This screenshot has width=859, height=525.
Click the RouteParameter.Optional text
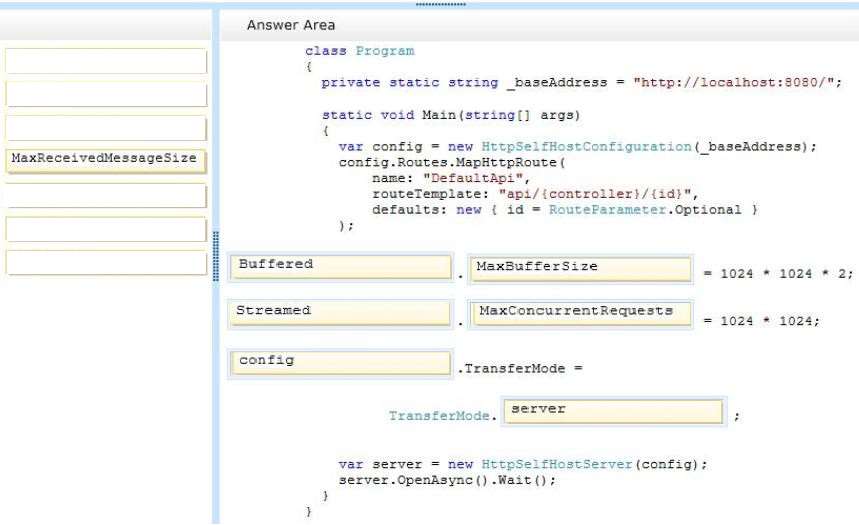(645, 210)
